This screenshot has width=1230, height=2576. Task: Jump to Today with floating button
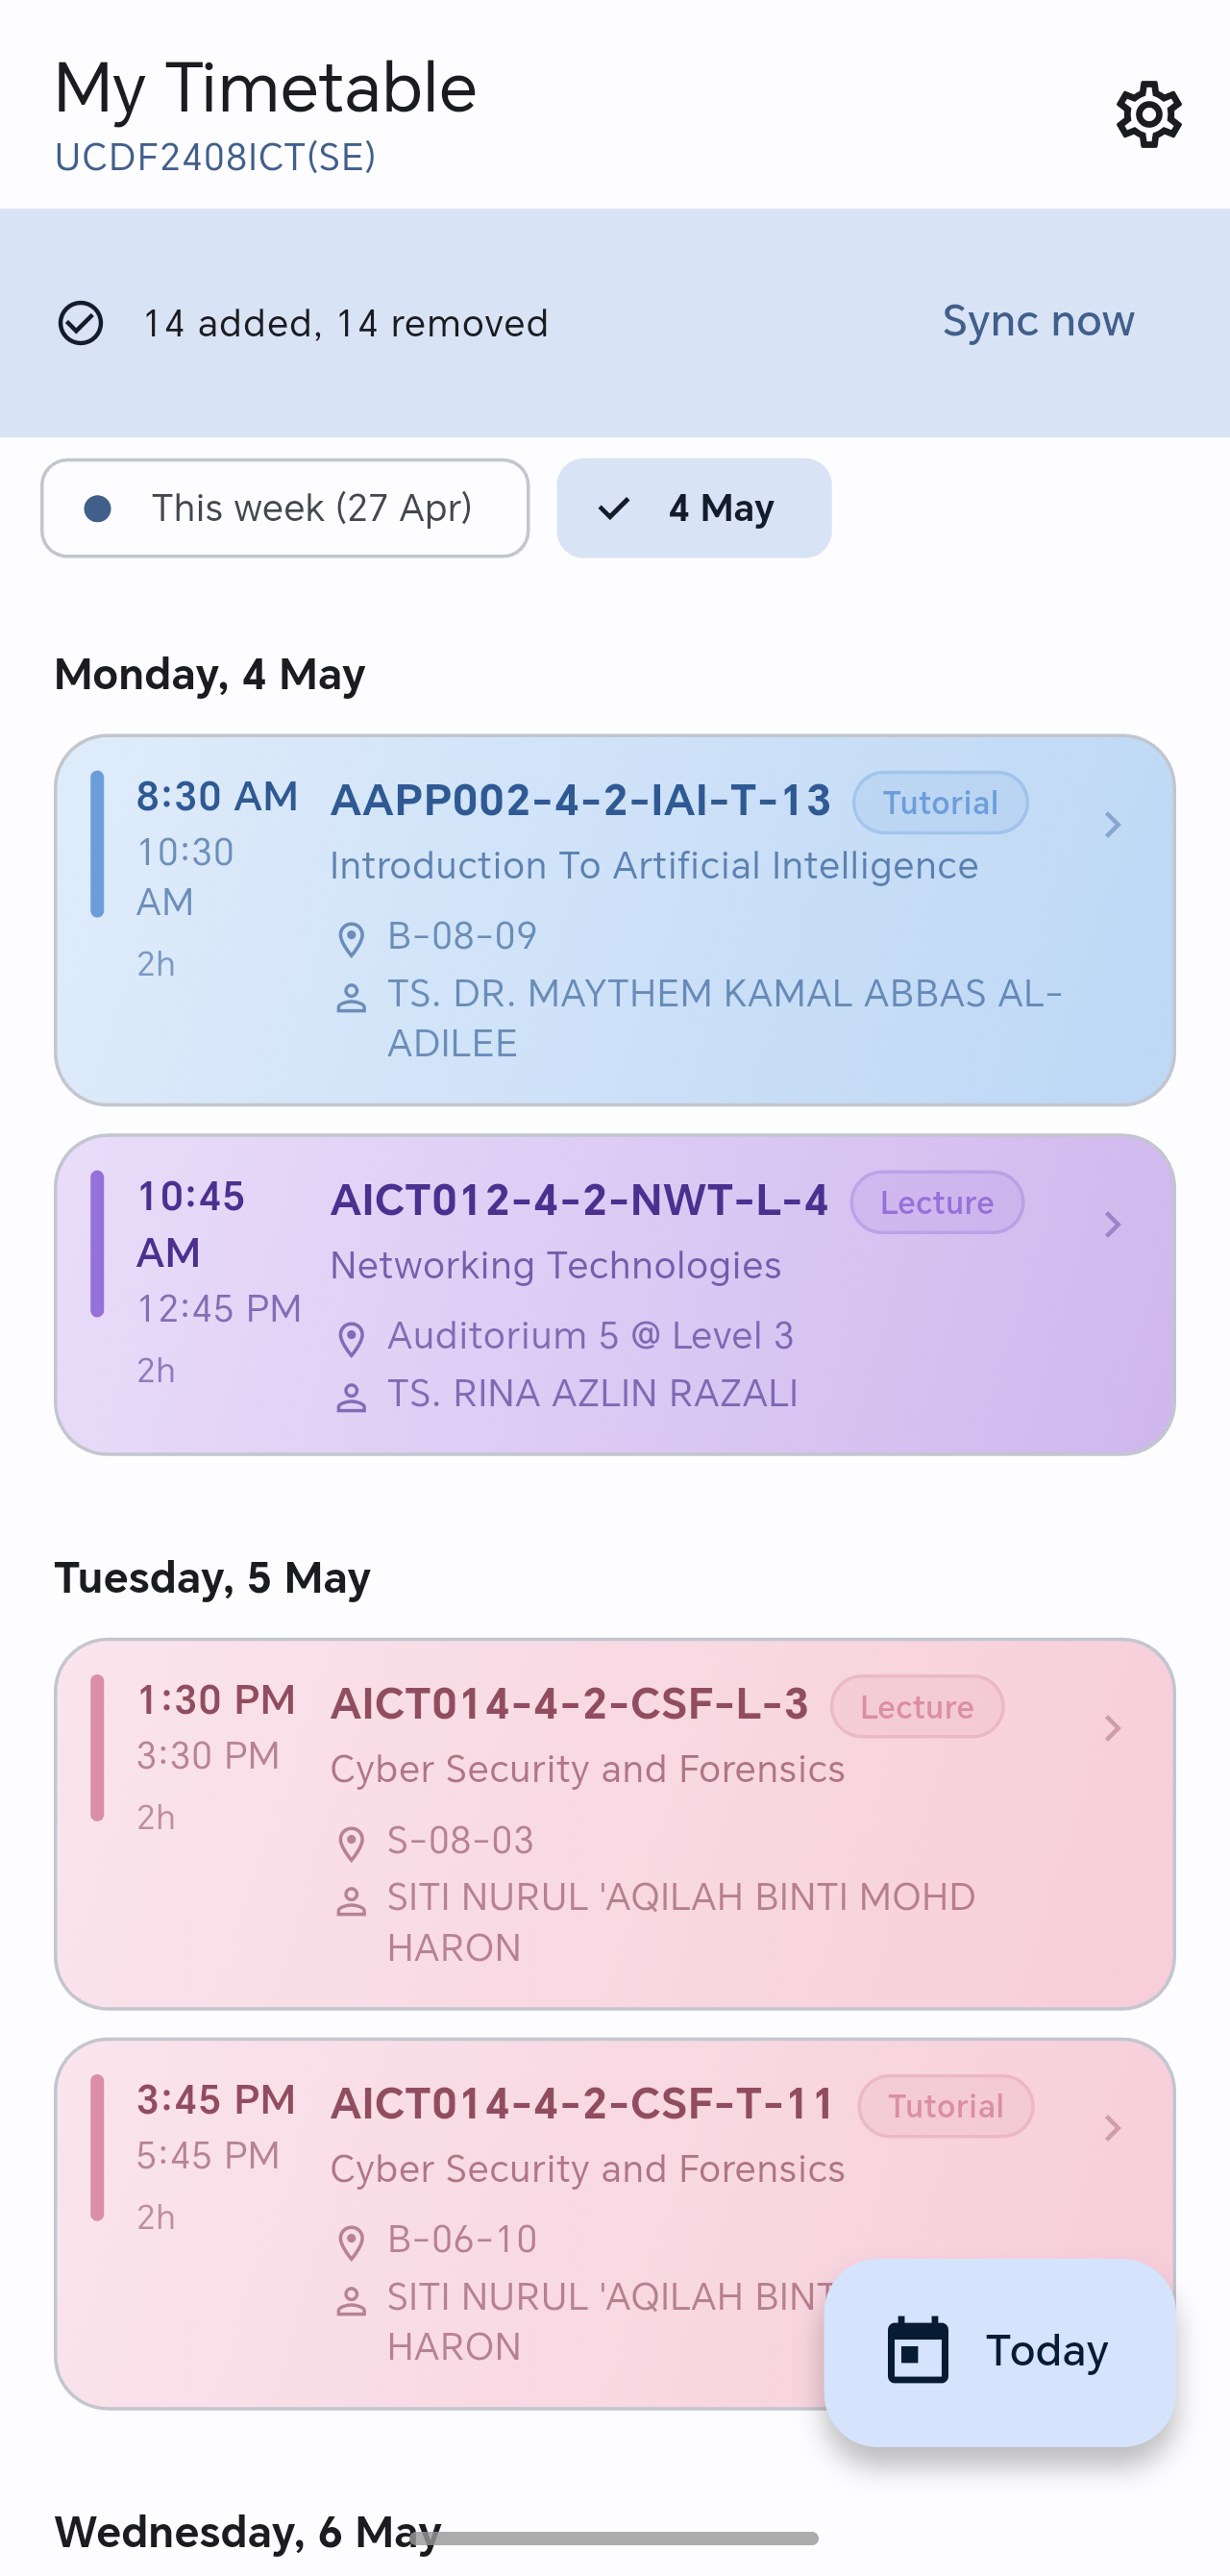pos(1000,2352)
